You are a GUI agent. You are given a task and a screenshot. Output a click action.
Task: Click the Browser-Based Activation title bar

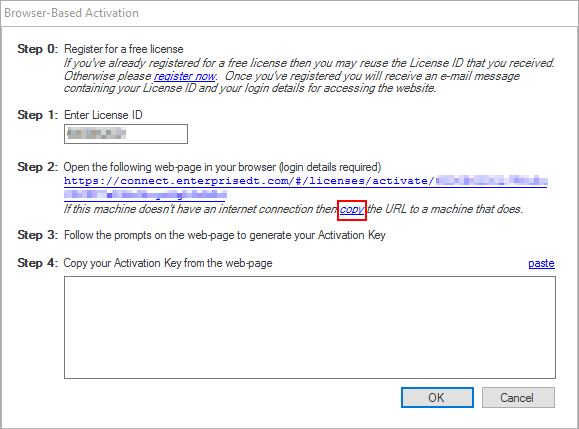[290, 13]
